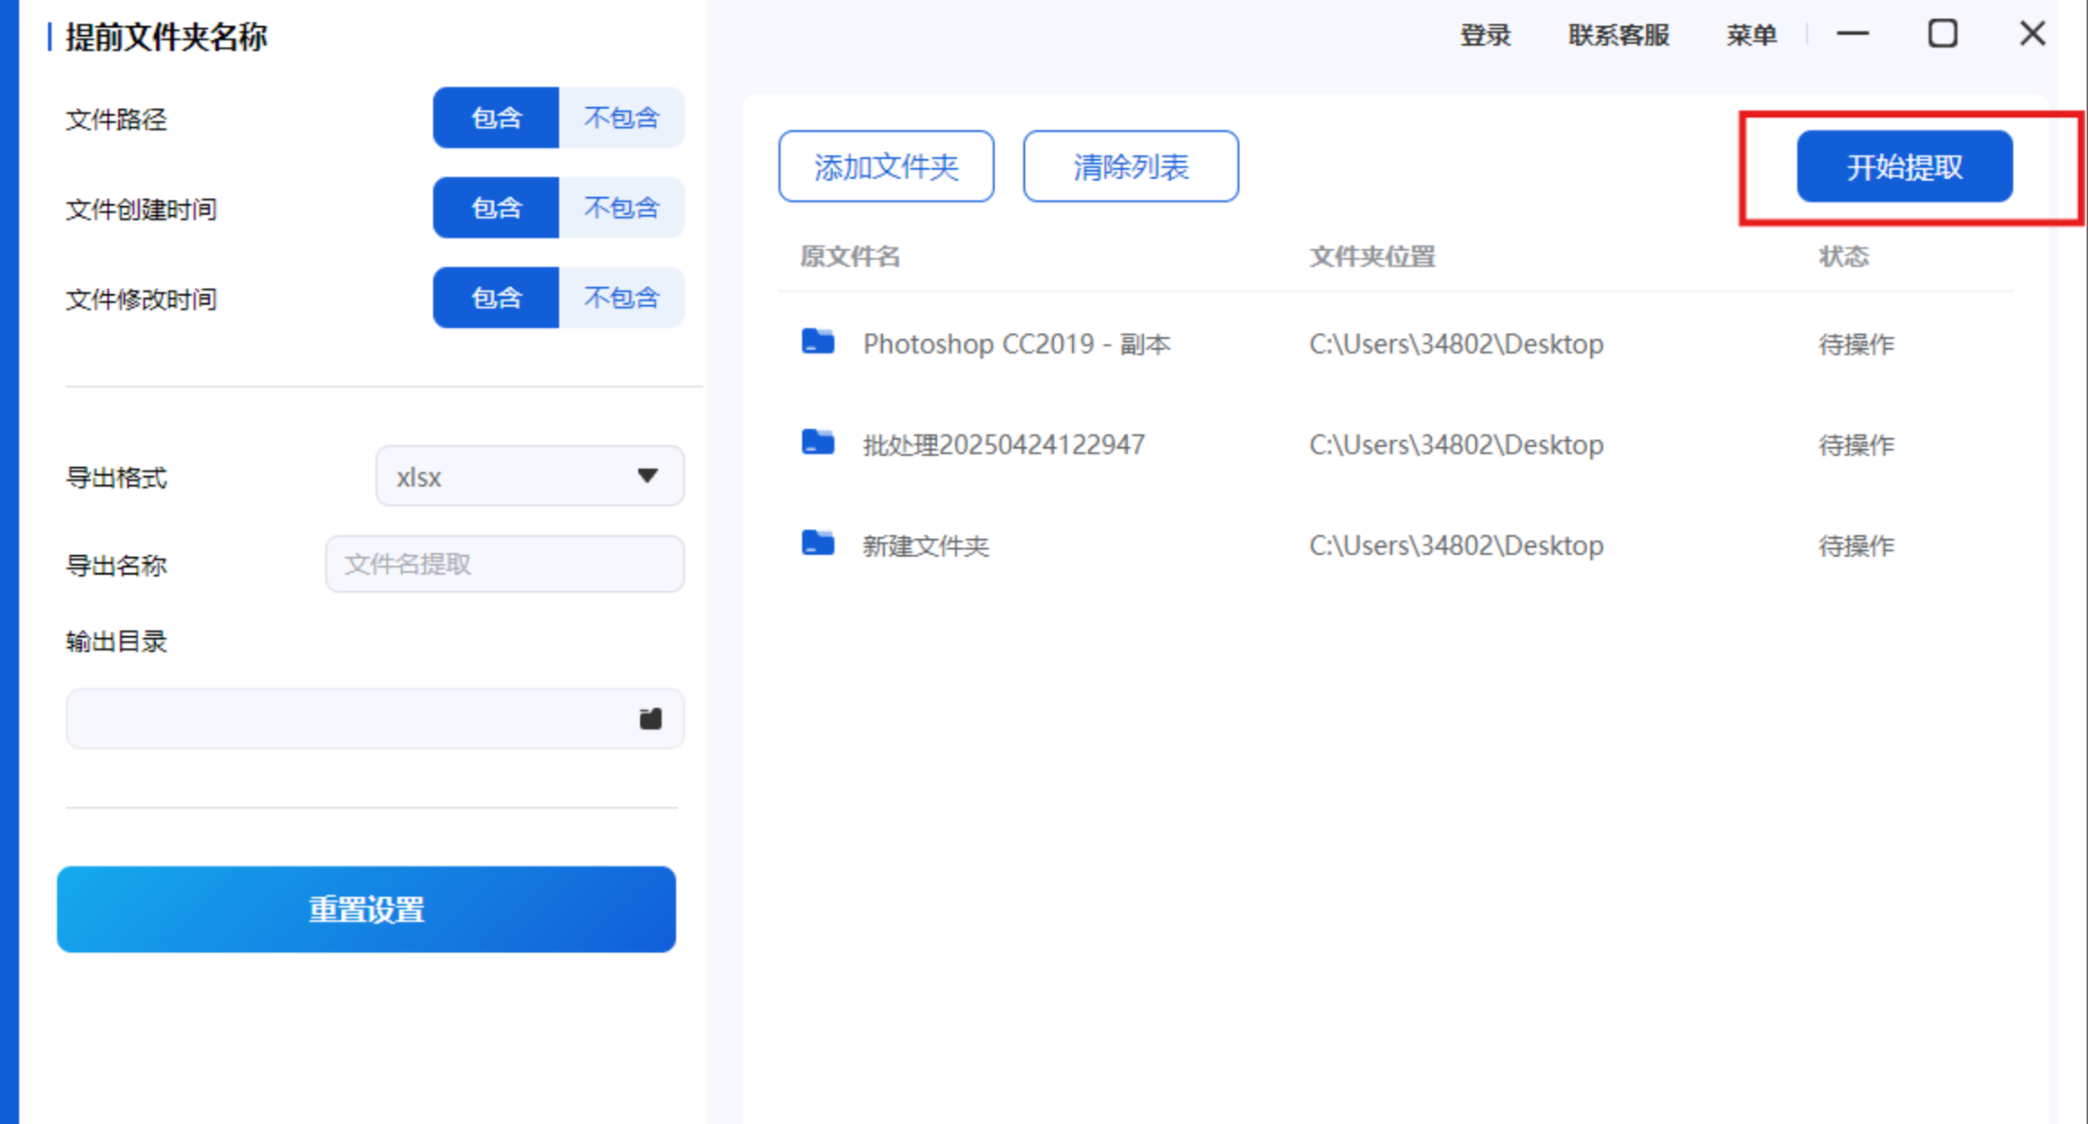Click the 原文件名 column header
2088x1124 pixels.
point(850,256)
